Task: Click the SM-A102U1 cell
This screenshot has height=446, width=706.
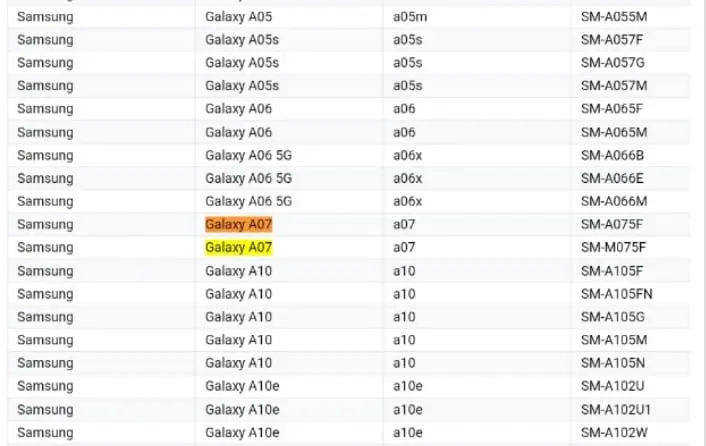Action: (617, 409)
